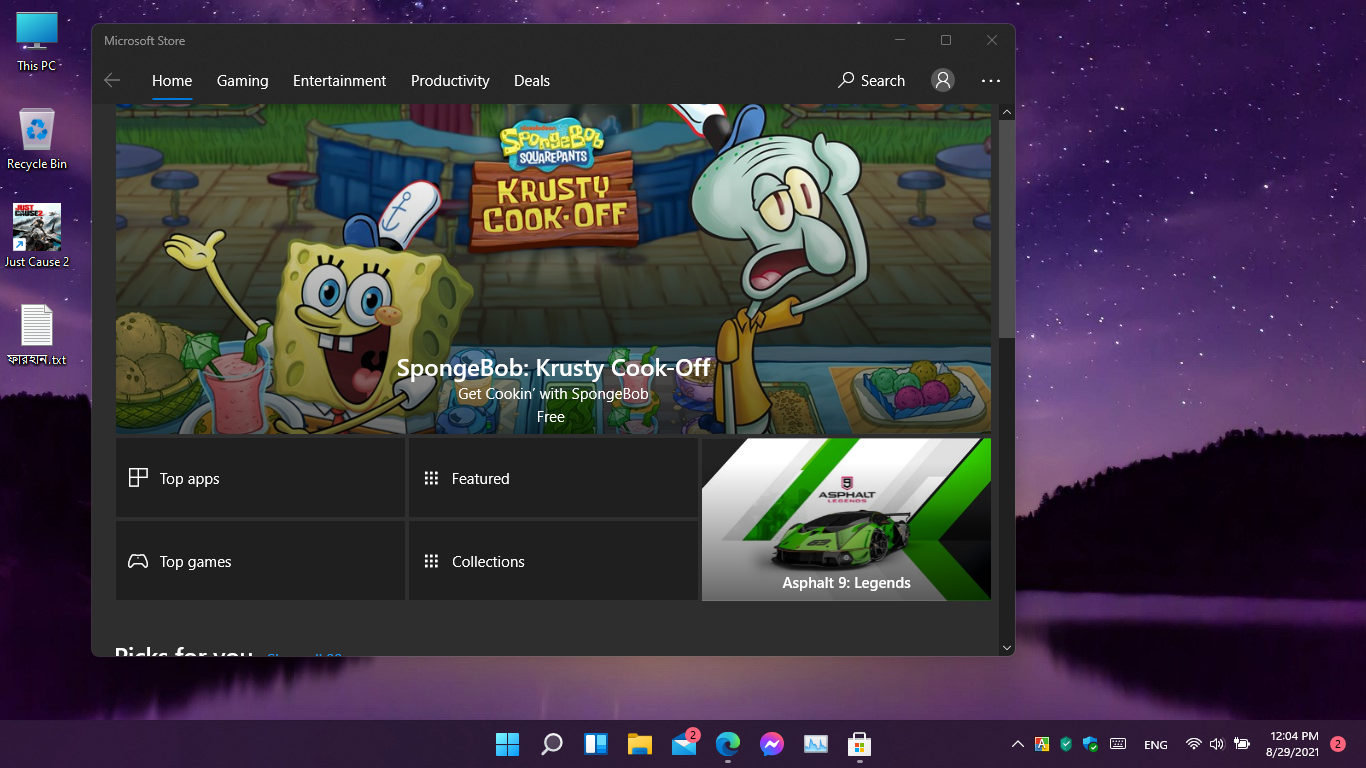Click the Search button in Store

pos(872,81)
